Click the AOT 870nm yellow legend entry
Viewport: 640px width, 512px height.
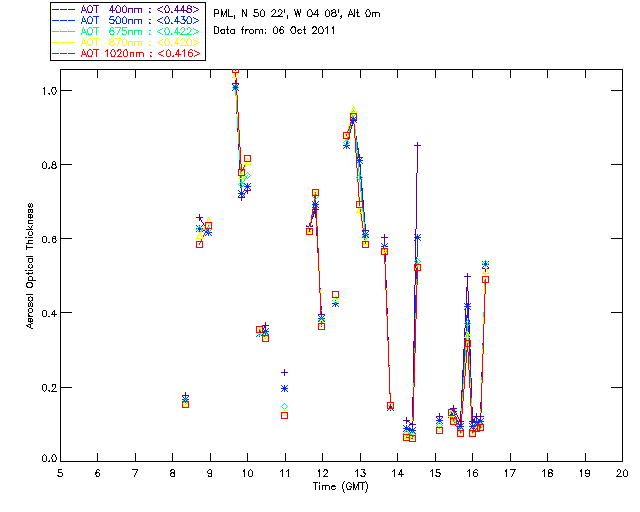[x=126, y=42]
